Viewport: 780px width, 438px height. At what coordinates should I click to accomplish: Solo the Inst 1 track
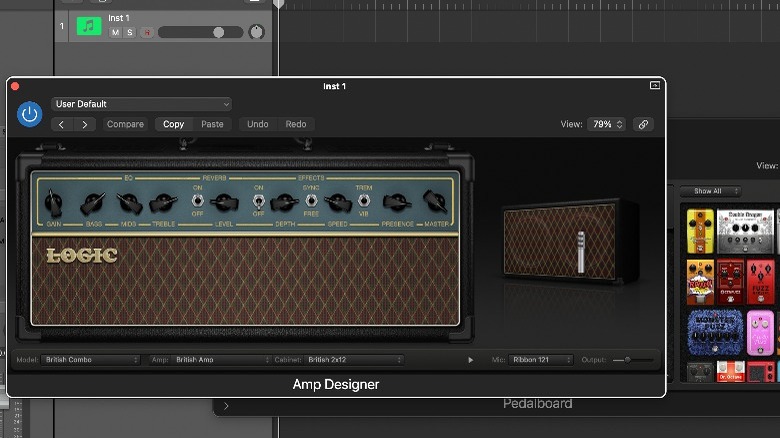(129, 33)
